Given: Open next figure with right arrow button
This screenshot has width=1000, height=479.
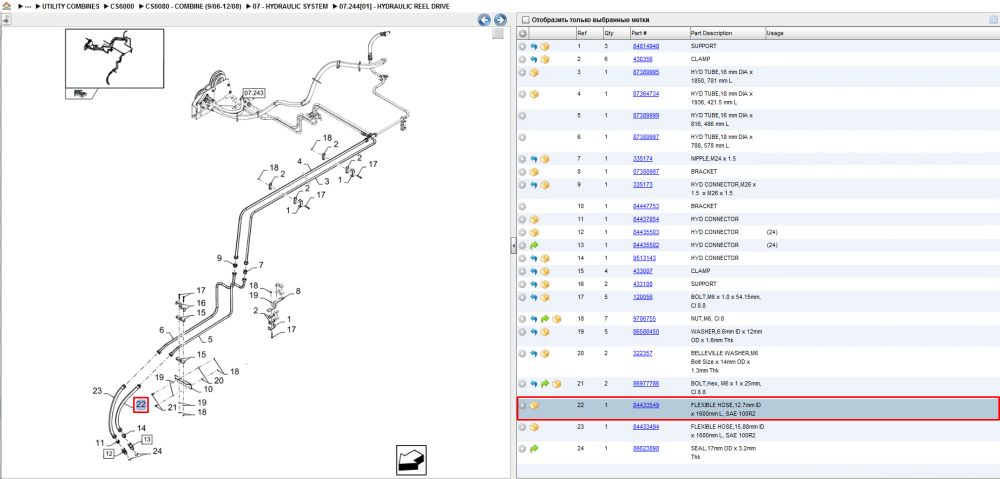Looking at the screenshot, I should coord(500,20).
